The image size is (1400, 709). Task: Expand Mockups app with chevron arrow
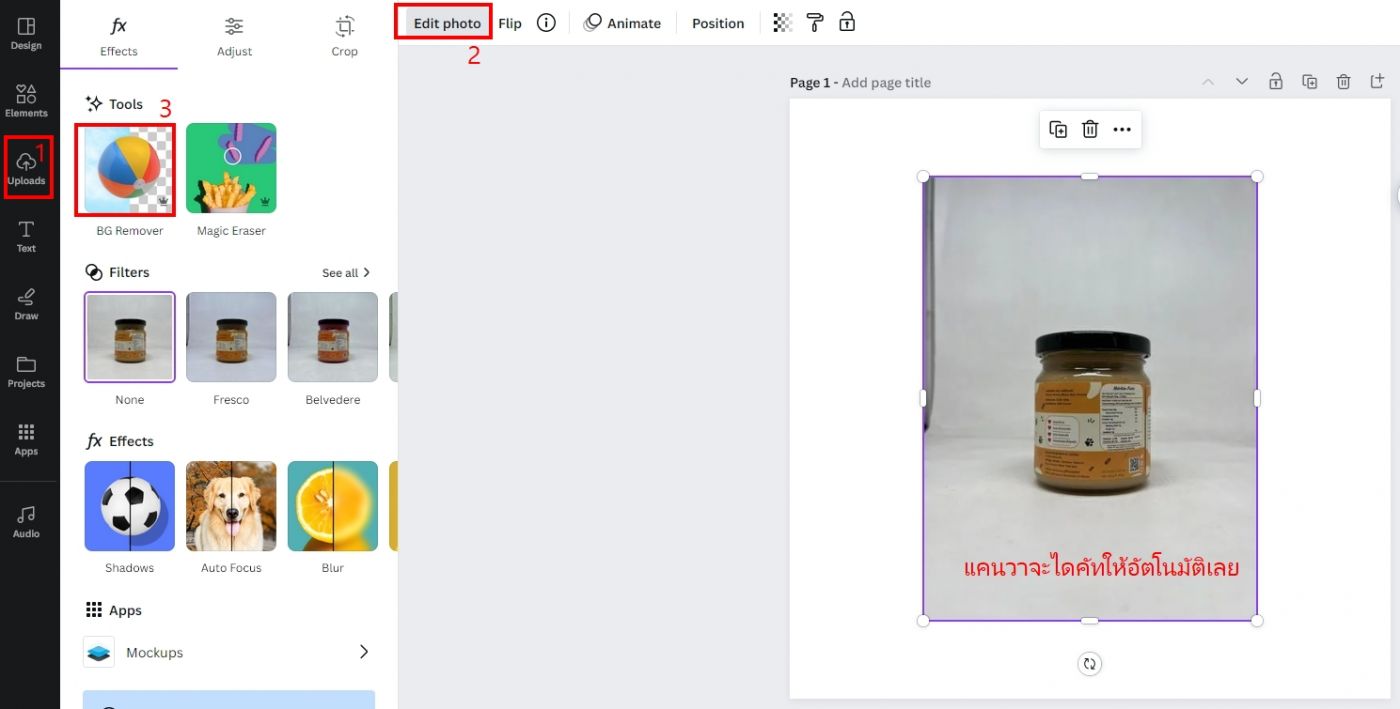(364, 652)
